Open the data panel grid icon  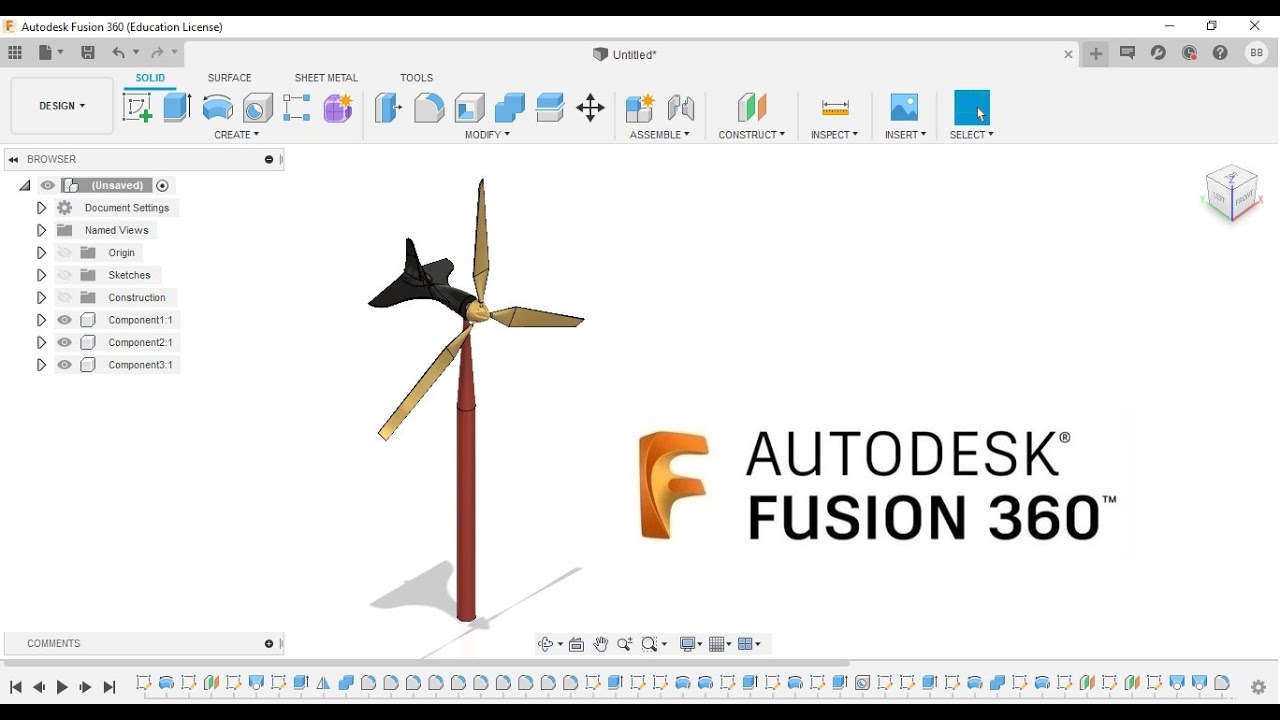pos(15,53)
